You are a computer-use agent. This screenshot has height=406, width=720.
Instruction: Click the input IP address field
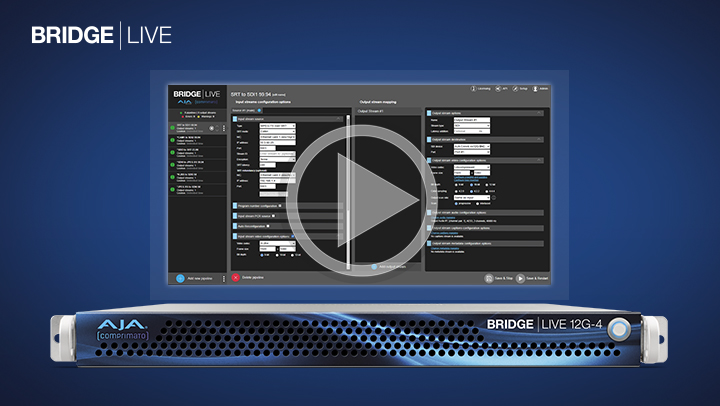pos(277,143)
